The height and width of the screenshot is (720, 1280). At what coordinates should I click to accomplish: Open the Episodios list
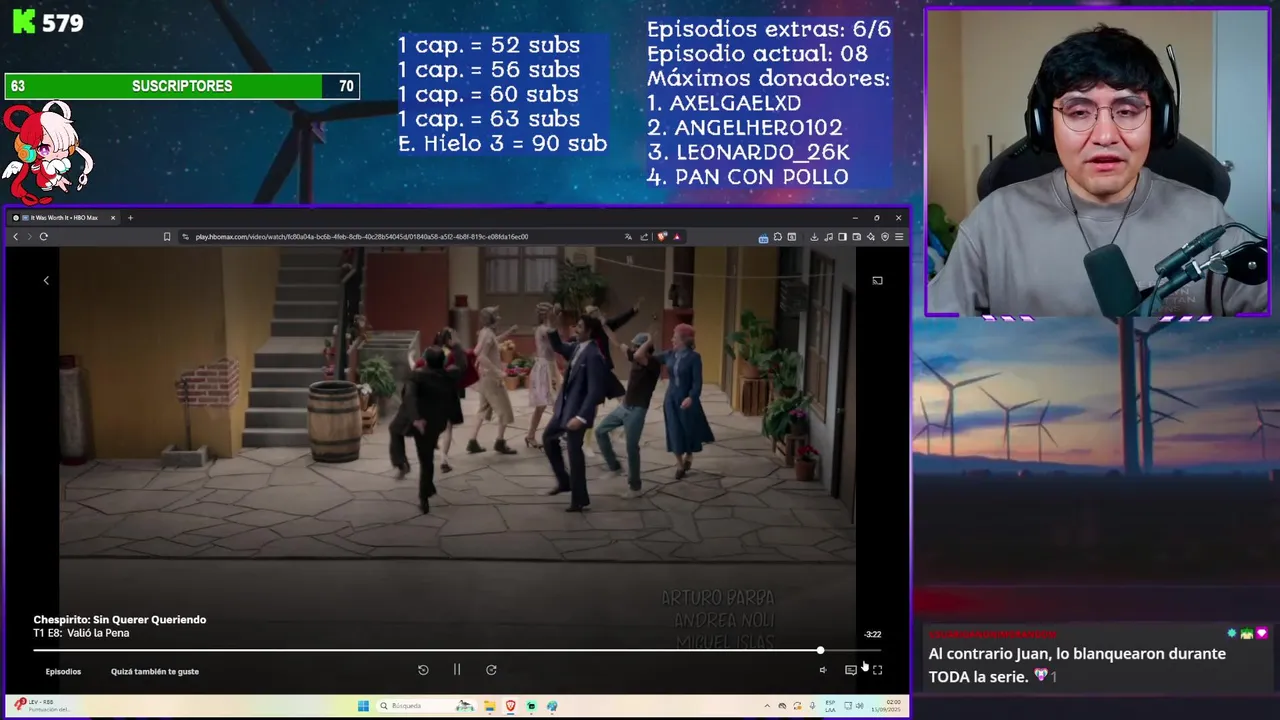[63, 671]
